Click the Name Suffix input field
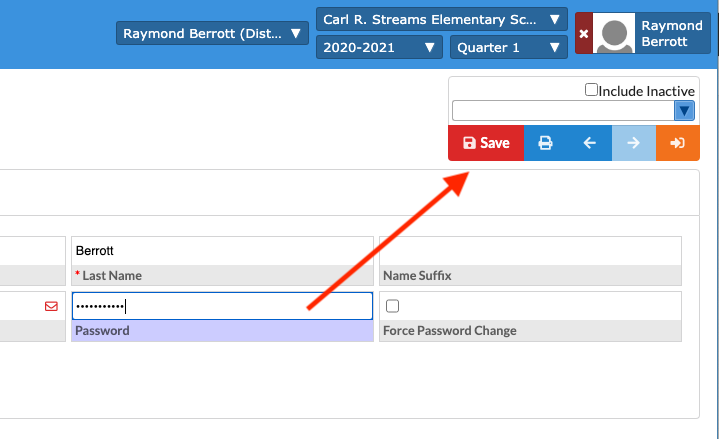The image size is (719, 439). (530, 250)
